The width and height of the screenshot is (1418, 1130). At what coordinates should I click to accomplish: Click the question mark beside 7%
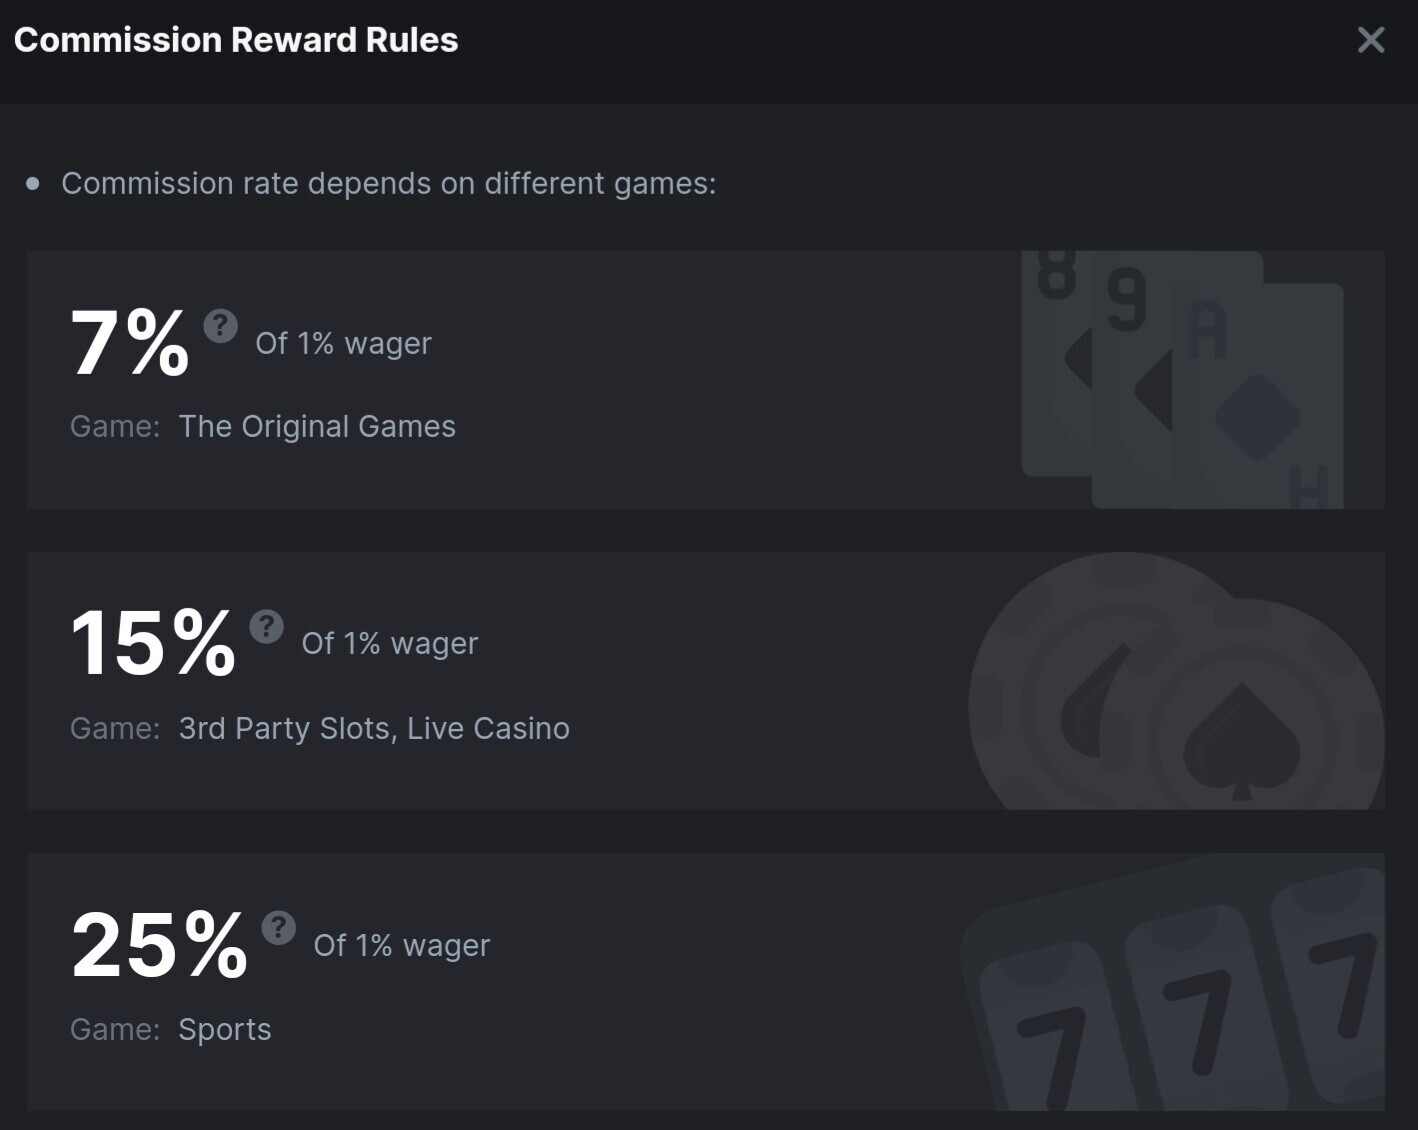click(221, 325)
